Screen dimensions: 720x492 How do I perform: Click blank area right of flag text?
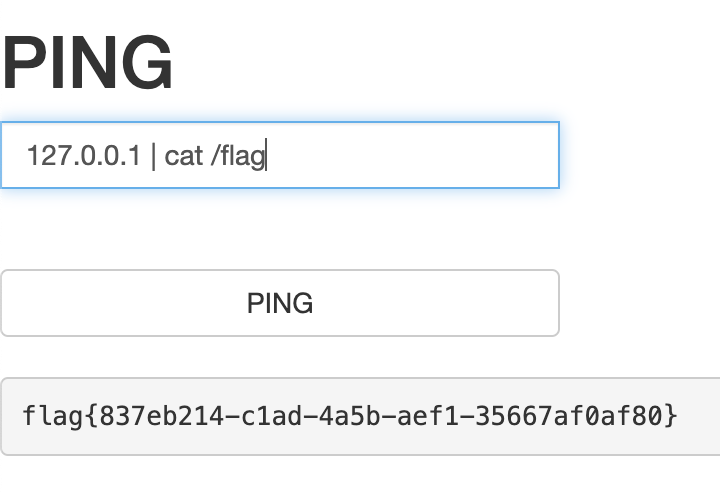(x=700, y=416)
